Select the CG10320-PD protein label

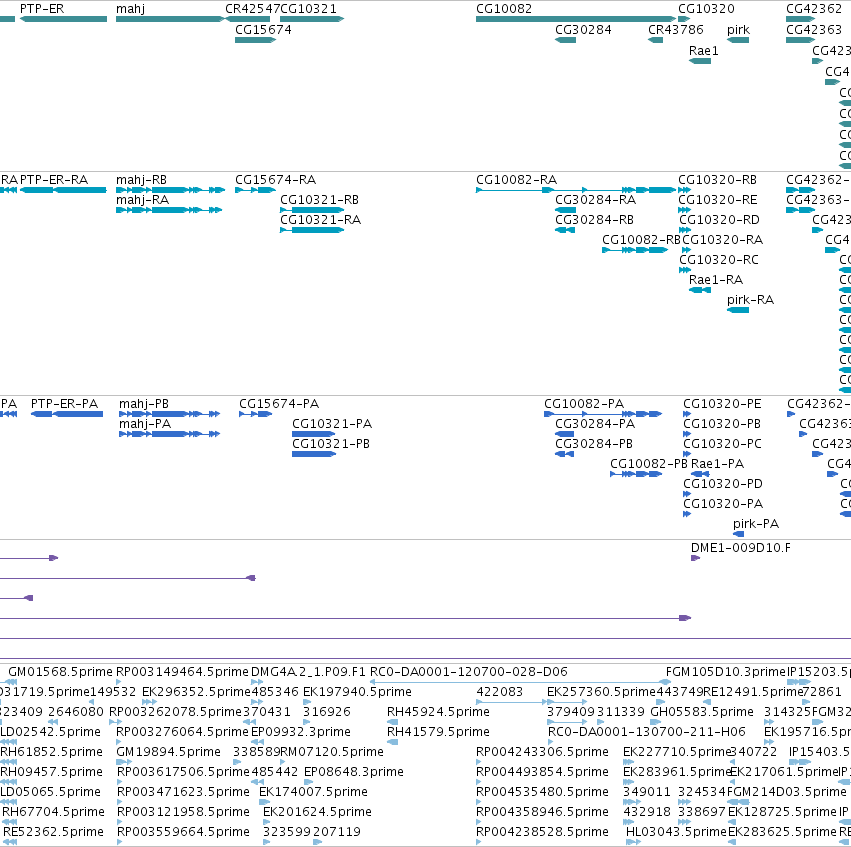point(722,484)
